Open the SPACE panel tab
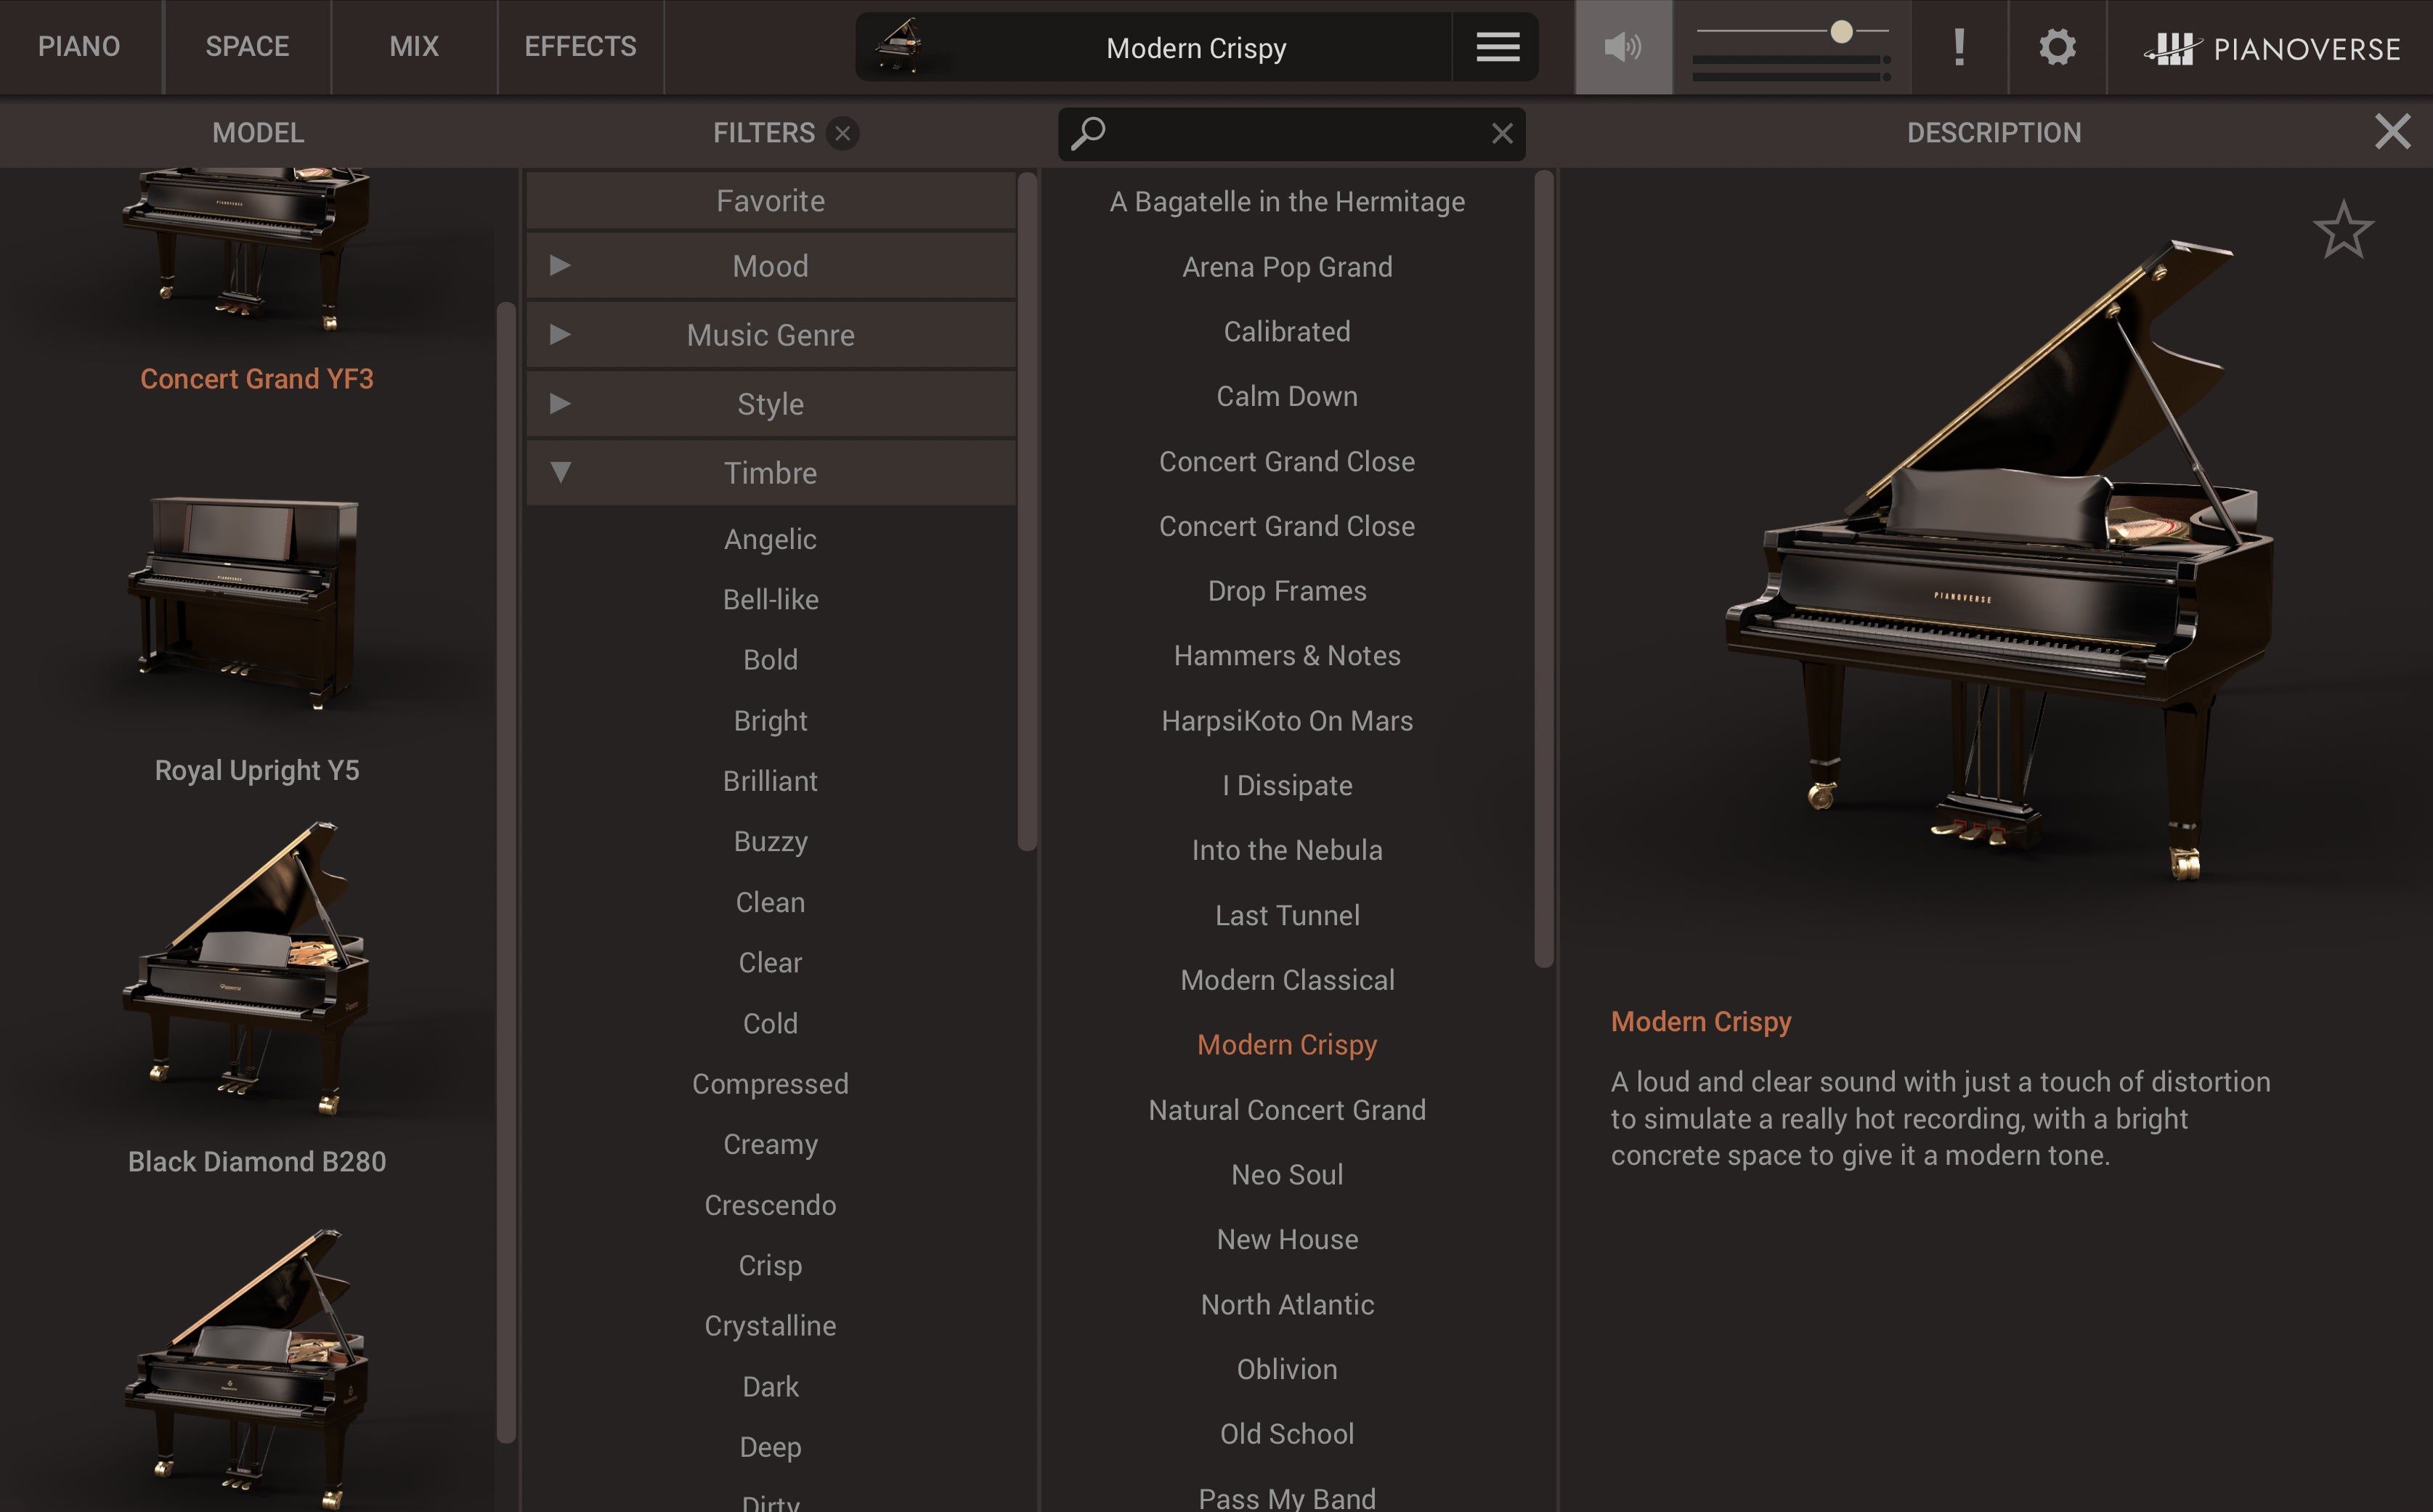The height and width of the screenshot is (1512, 2433). tap(244, 47)
